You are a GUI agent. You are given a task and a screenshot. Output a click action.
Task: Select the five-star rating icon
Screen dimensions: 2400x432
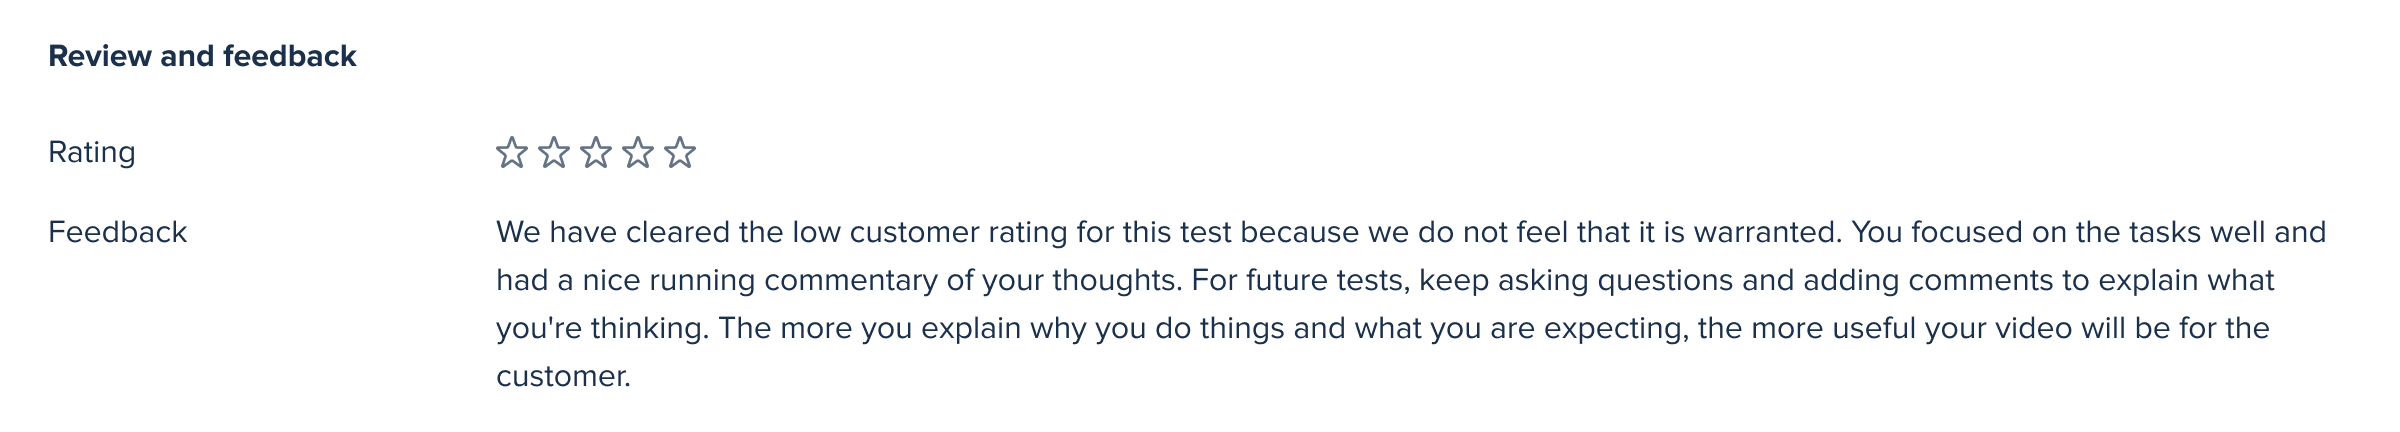click(680, 153)
